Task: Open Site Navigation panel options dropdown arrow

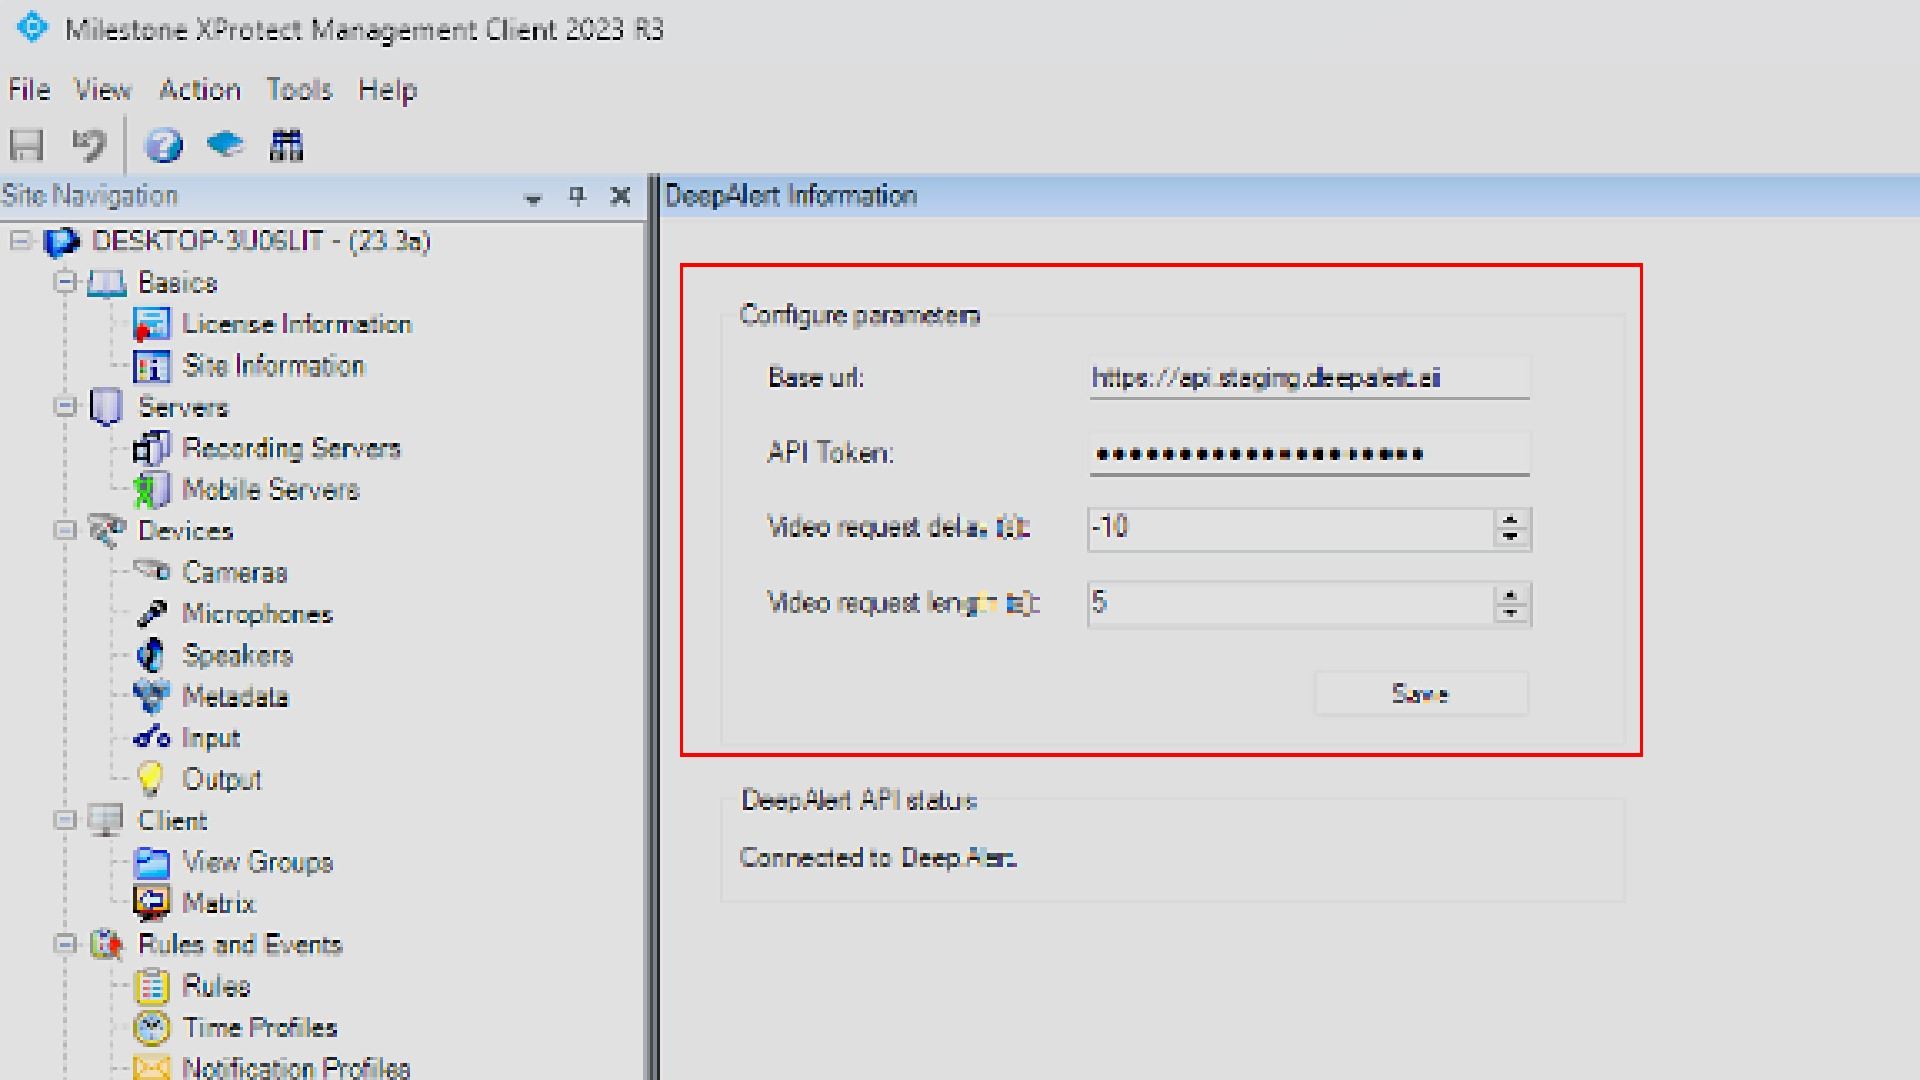Action: tap(533, 199)
